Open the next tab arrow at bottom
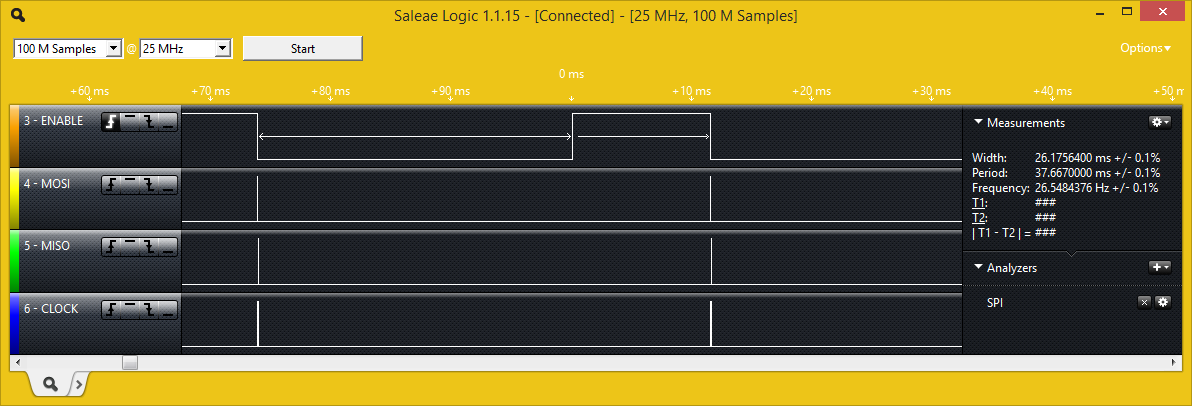 [x=80, y=385]
